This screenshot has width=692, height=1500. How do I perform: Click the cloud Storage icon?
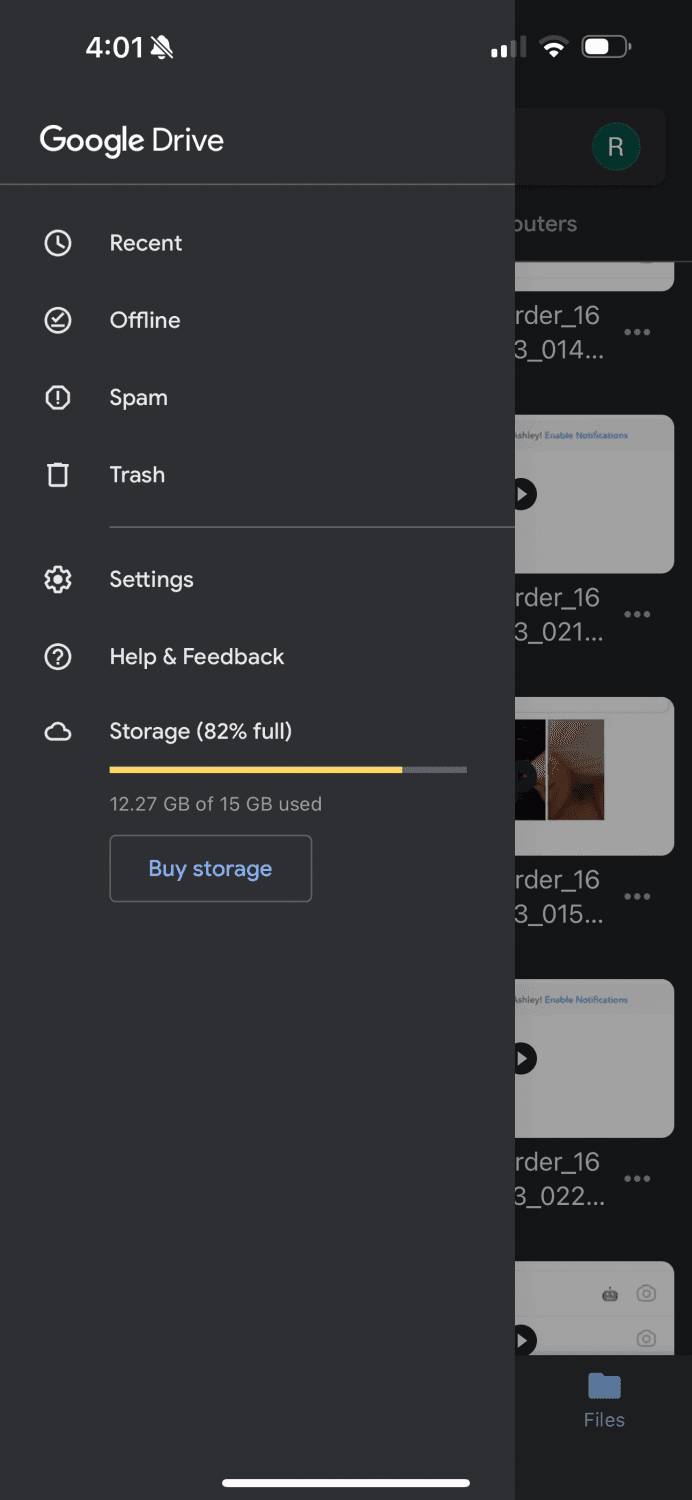57,731
